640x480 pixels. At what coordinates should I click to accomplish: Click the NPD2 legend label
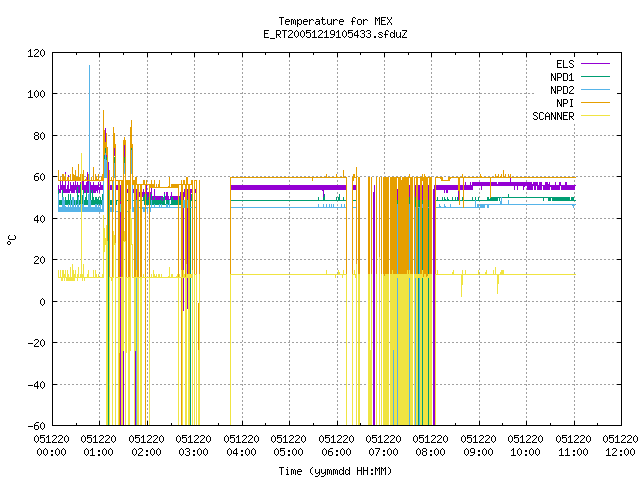(x=562, y=90)
